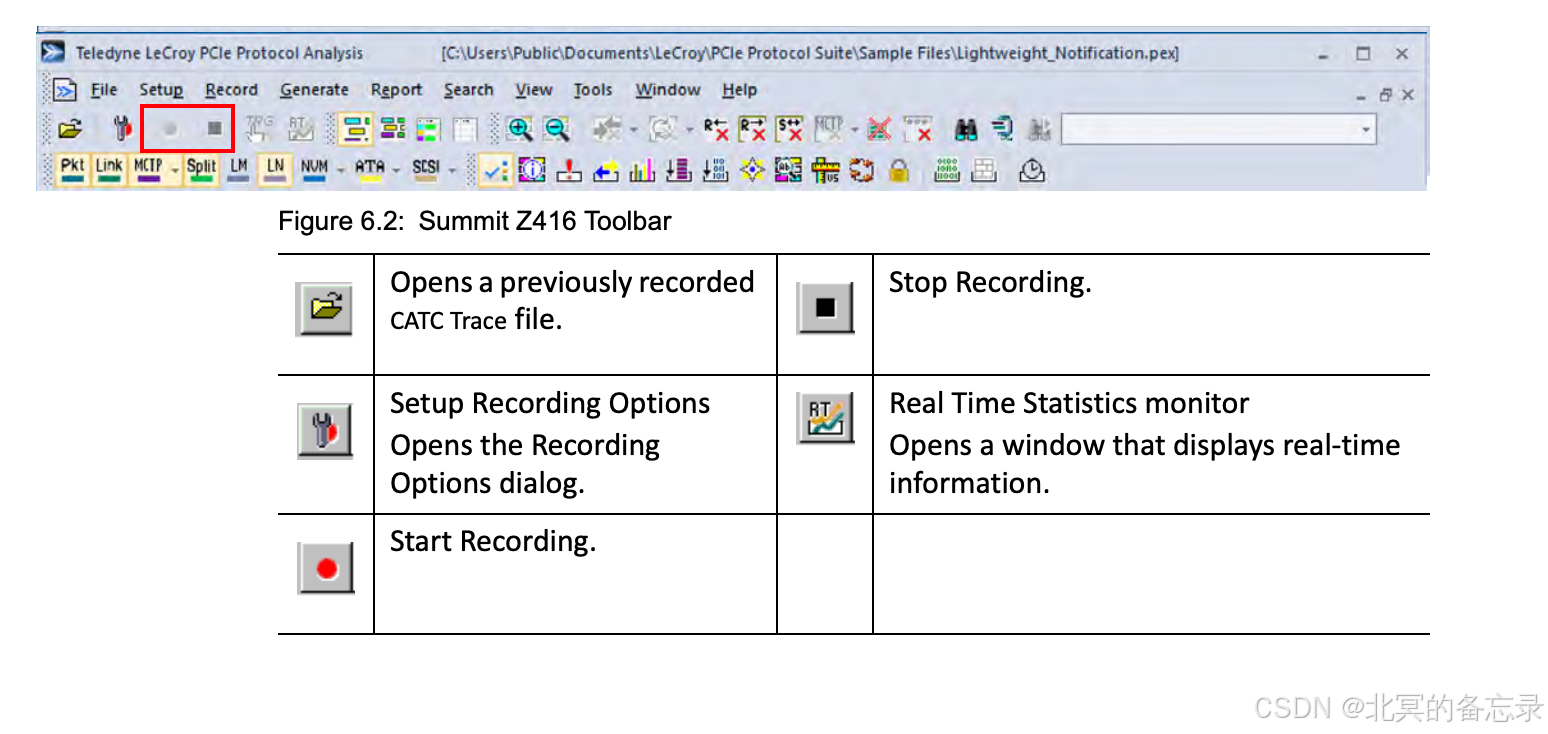This screenshot has width=1548, height=734.
Task: Click the blue and yellow arrows icon
Action: click(606, 171)
